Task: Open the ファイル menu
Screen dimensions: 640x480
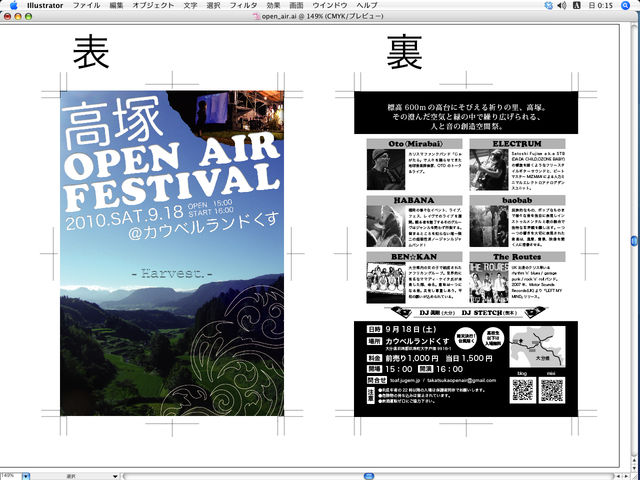Action: (86, 5)
